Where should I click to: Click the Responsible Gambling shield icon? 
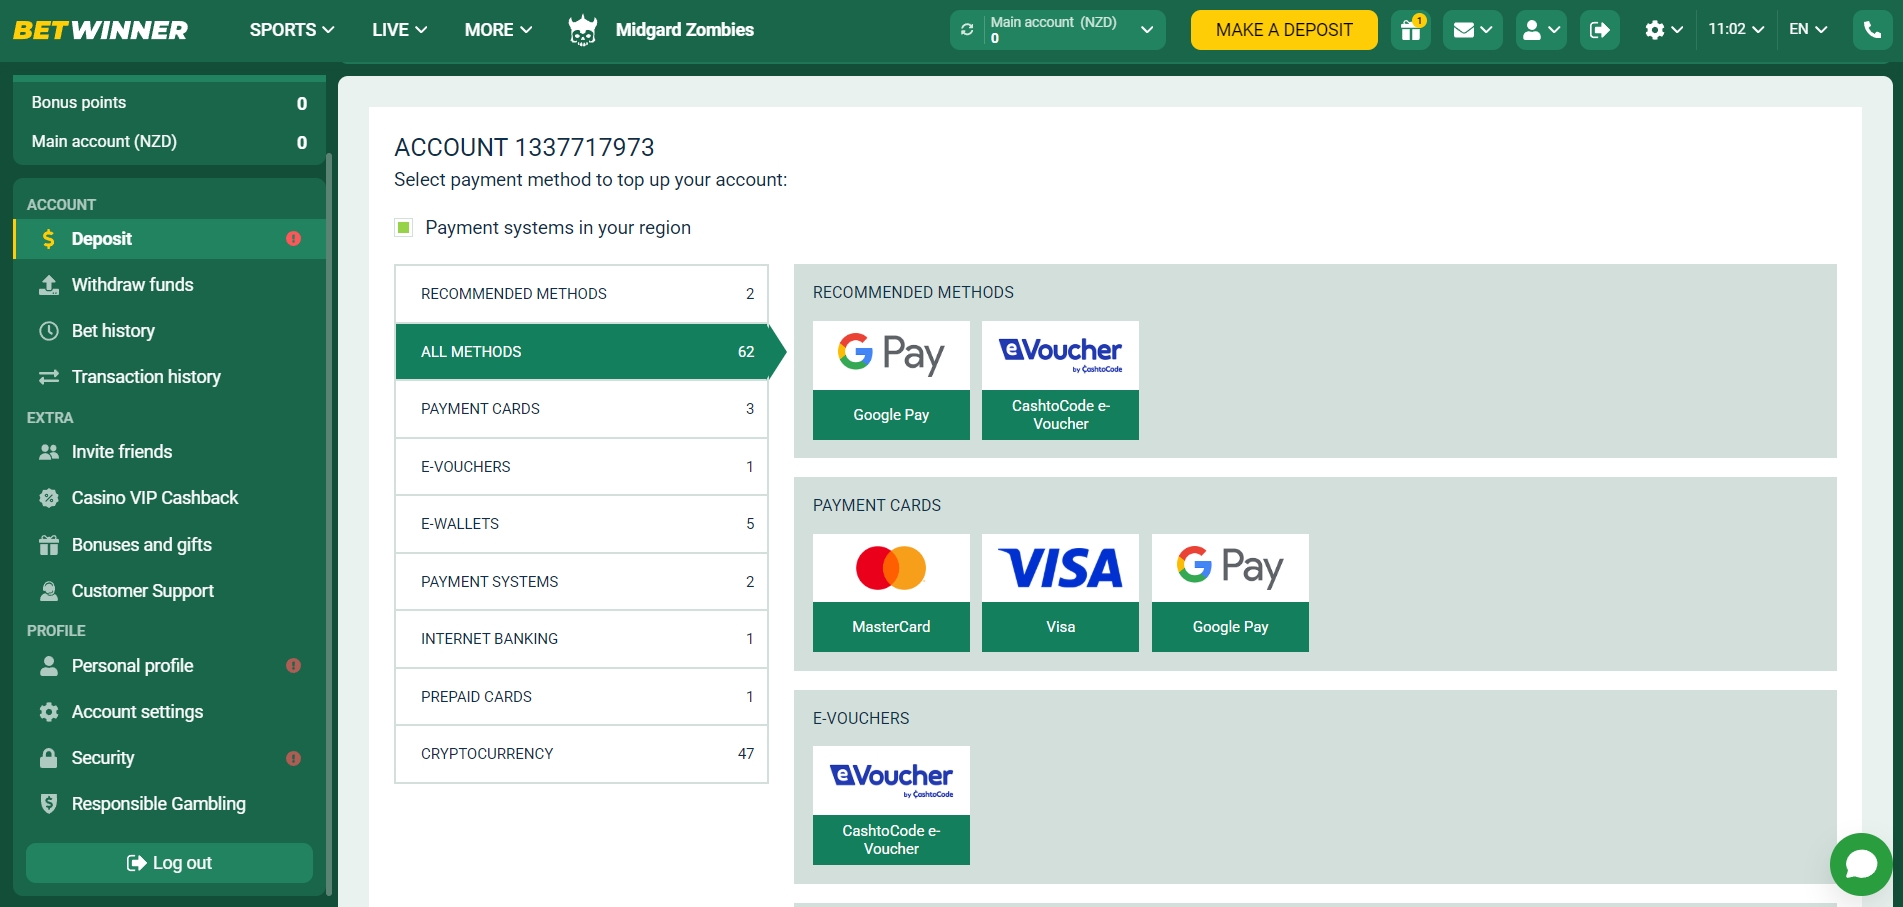[x=48, y=804]
